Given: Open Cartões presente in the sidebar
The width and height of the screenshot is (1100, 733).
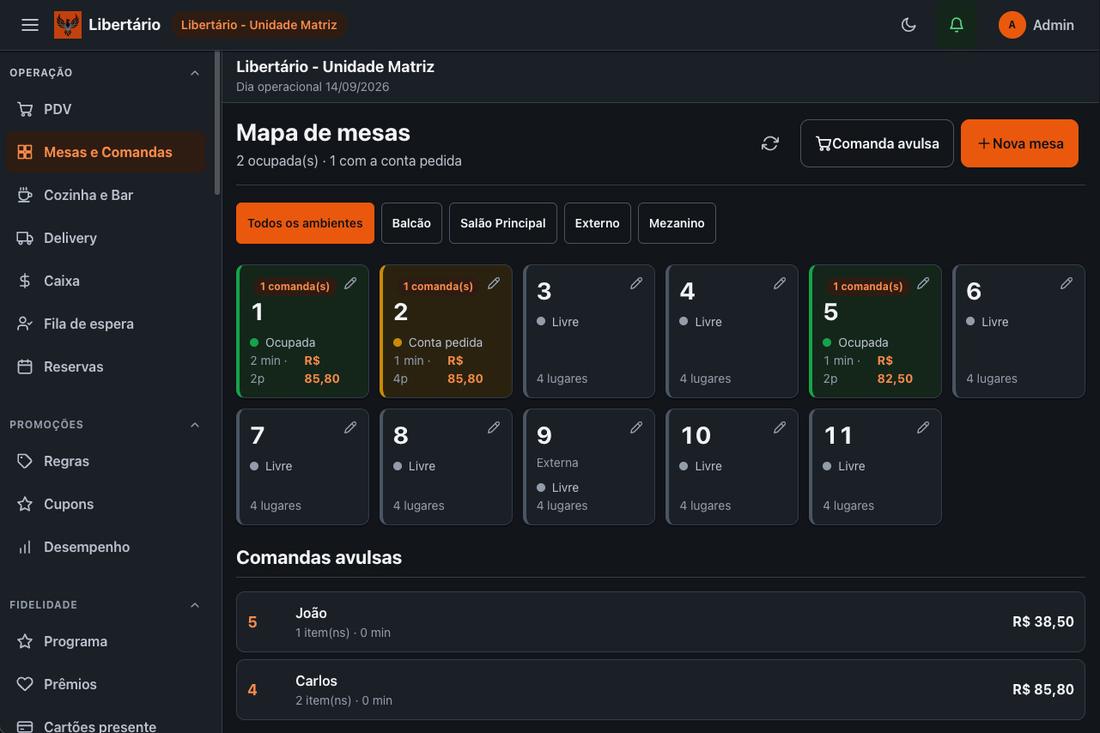Looking at the screenshot, I should (x=105, y=724).
